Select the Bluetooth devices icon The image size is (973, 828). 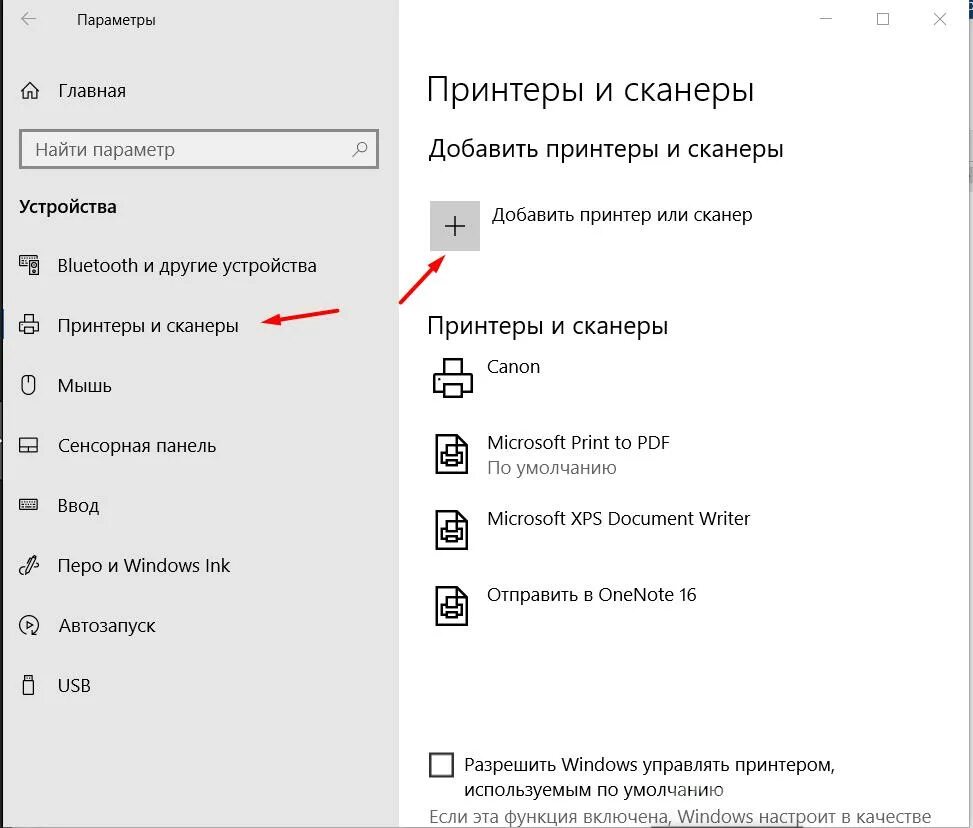coord(29,265)
